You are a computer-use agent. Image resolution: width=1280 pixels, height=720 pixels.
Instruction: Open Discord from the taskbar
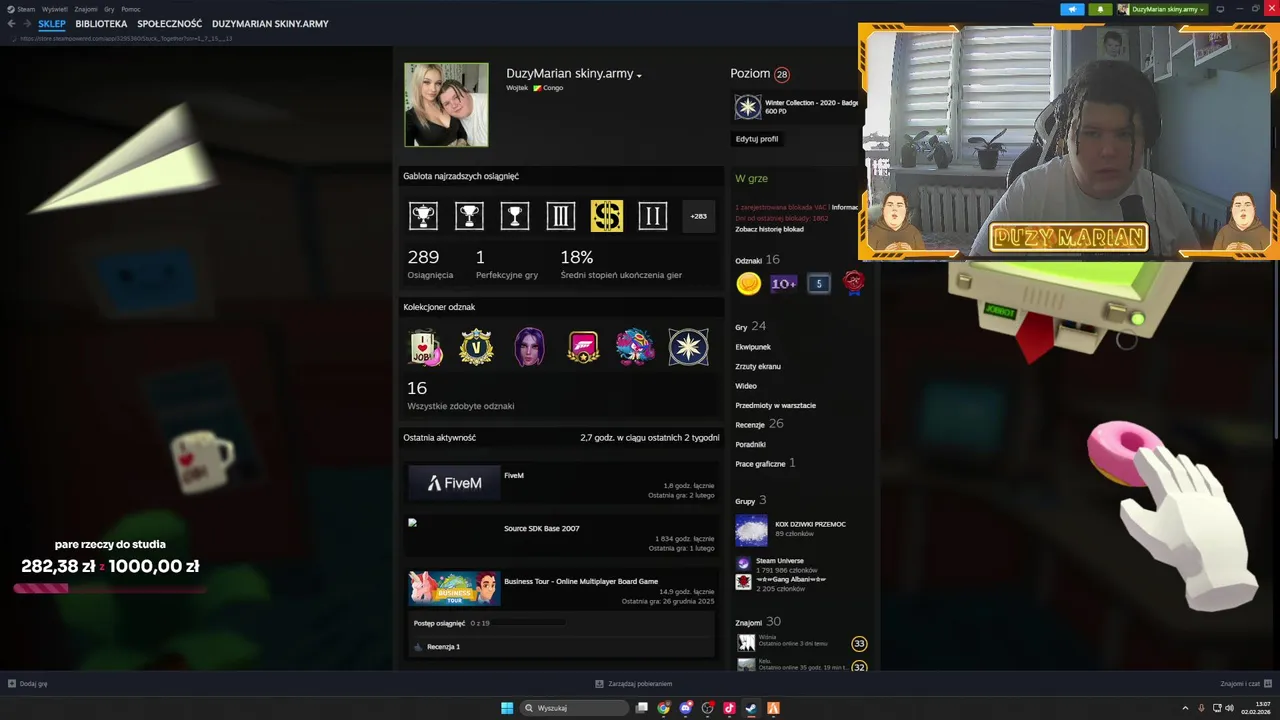point(685,708)
